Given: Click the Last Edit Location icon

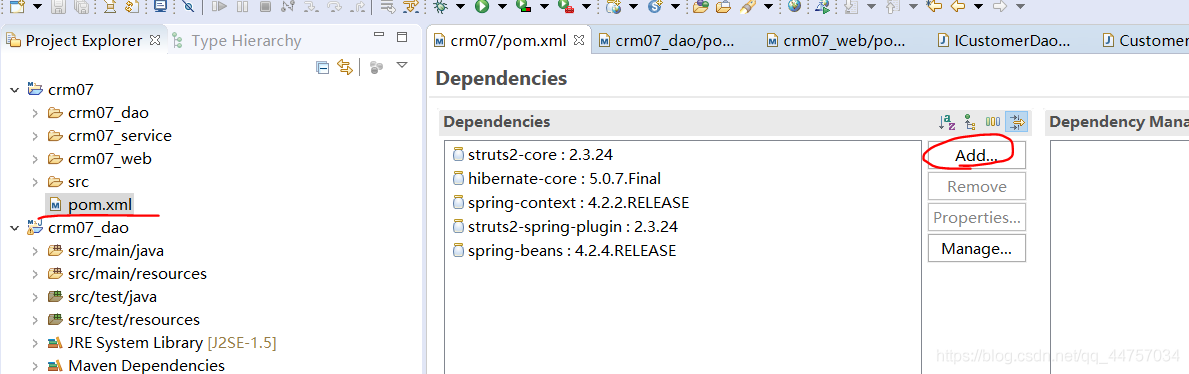Looking at the screenshot, I should pyautogui.click(x=934, y=7).
